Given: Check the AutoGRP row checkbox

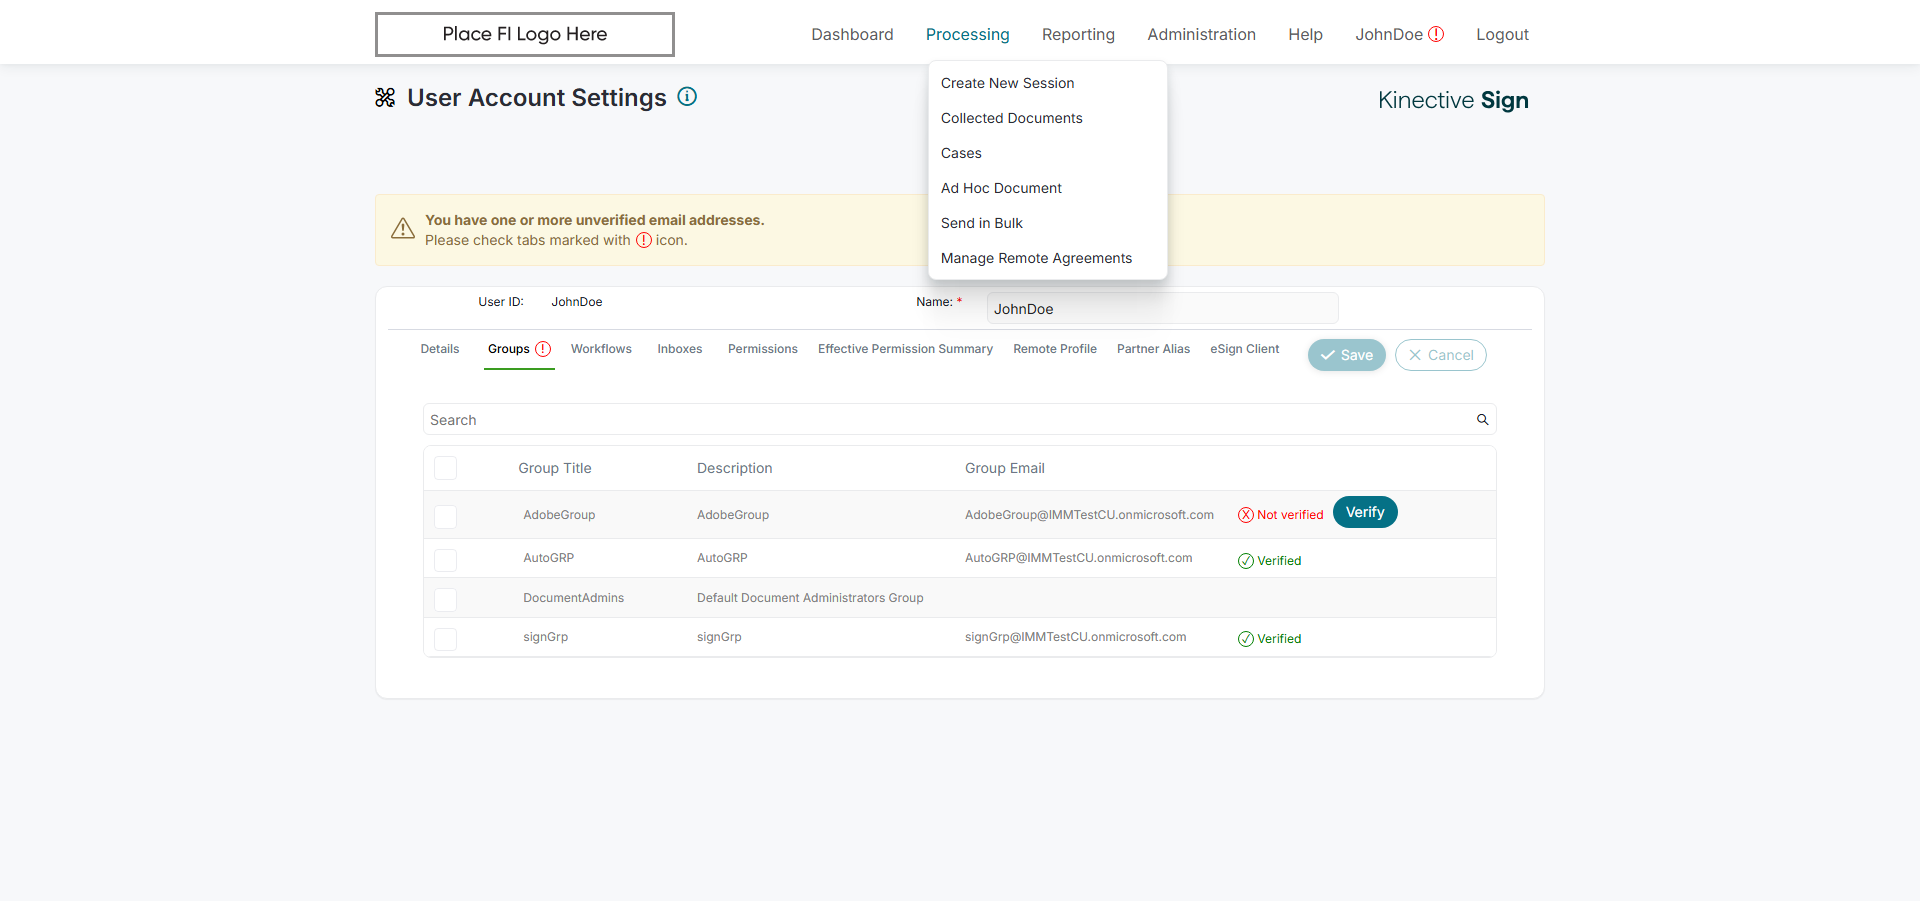Looking at the screenshot, I should [x=446, y=560].
